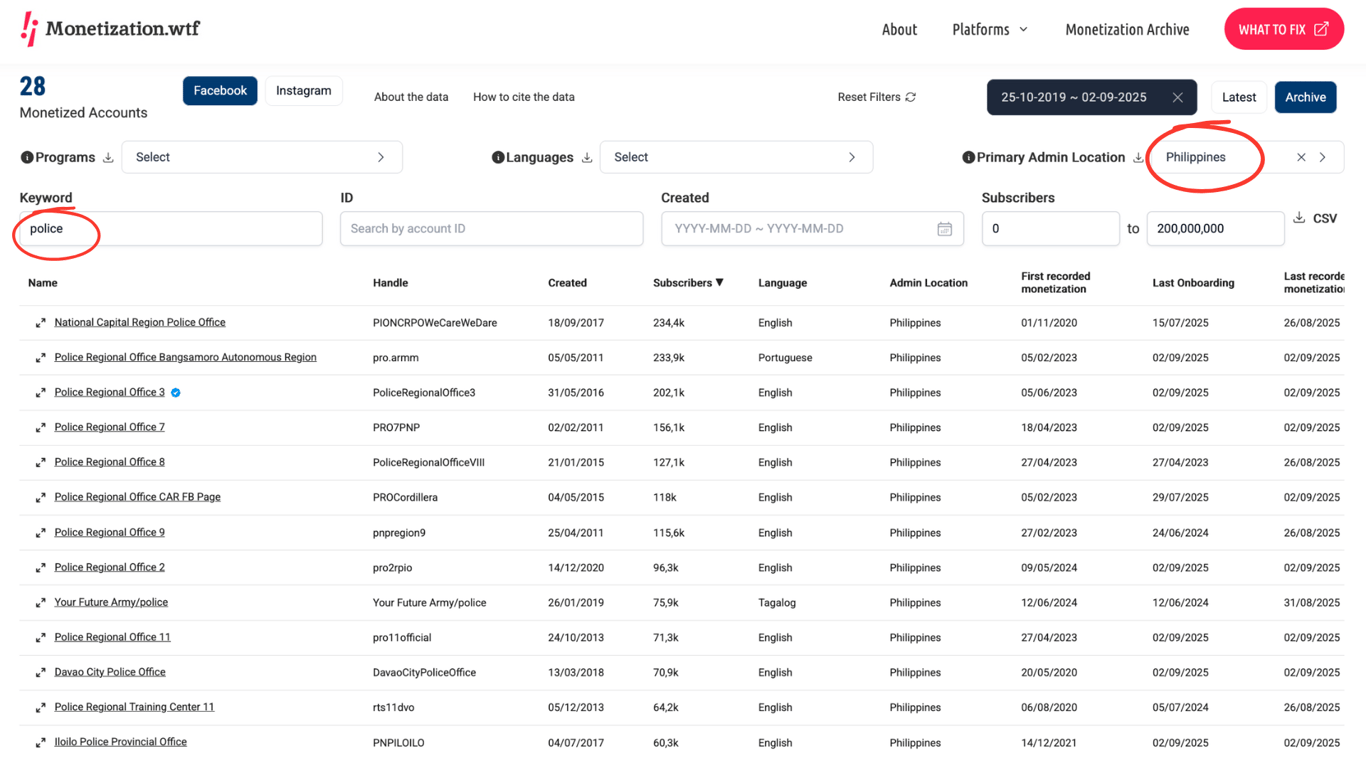Click the Programs info icon

[x=27, y=157]
